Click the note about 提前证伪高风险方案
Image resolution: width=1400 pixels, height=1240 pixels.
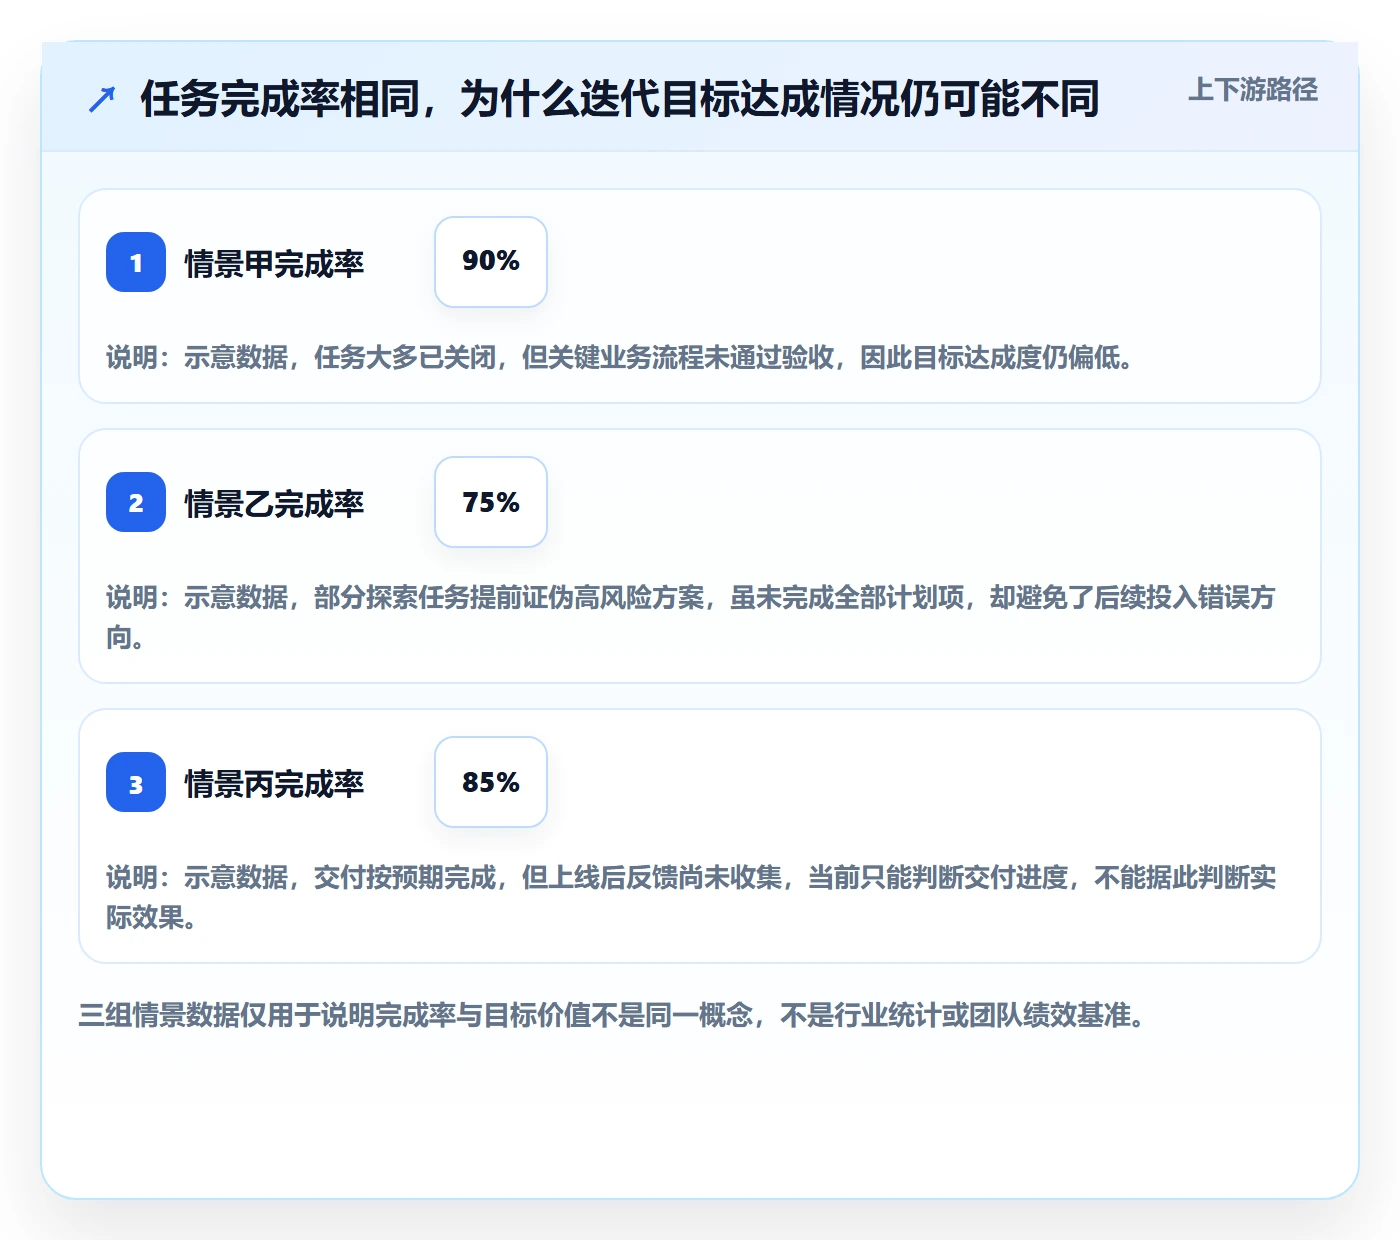pos(691,617)
